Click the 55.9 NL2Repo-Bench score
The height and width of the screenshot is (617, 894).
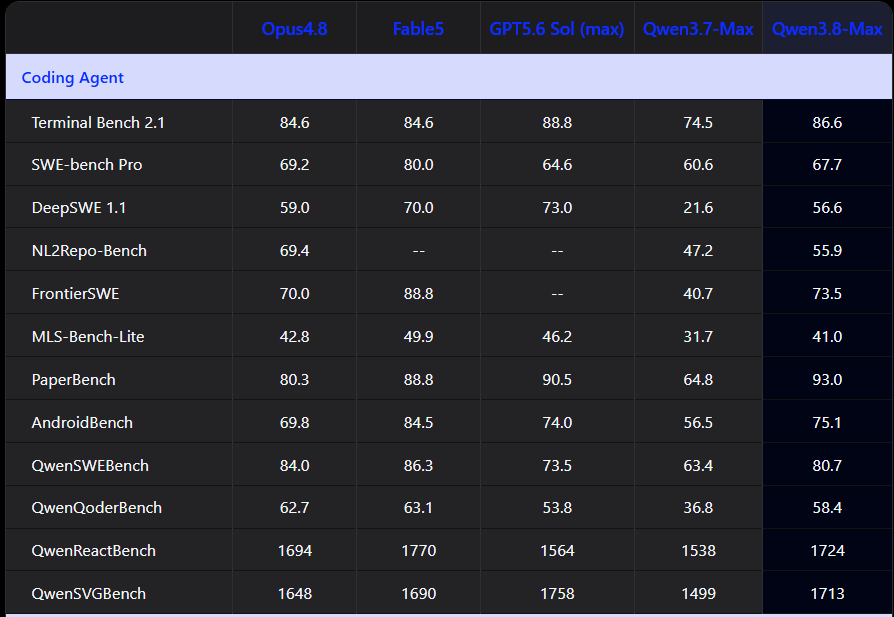pos(827,251)
